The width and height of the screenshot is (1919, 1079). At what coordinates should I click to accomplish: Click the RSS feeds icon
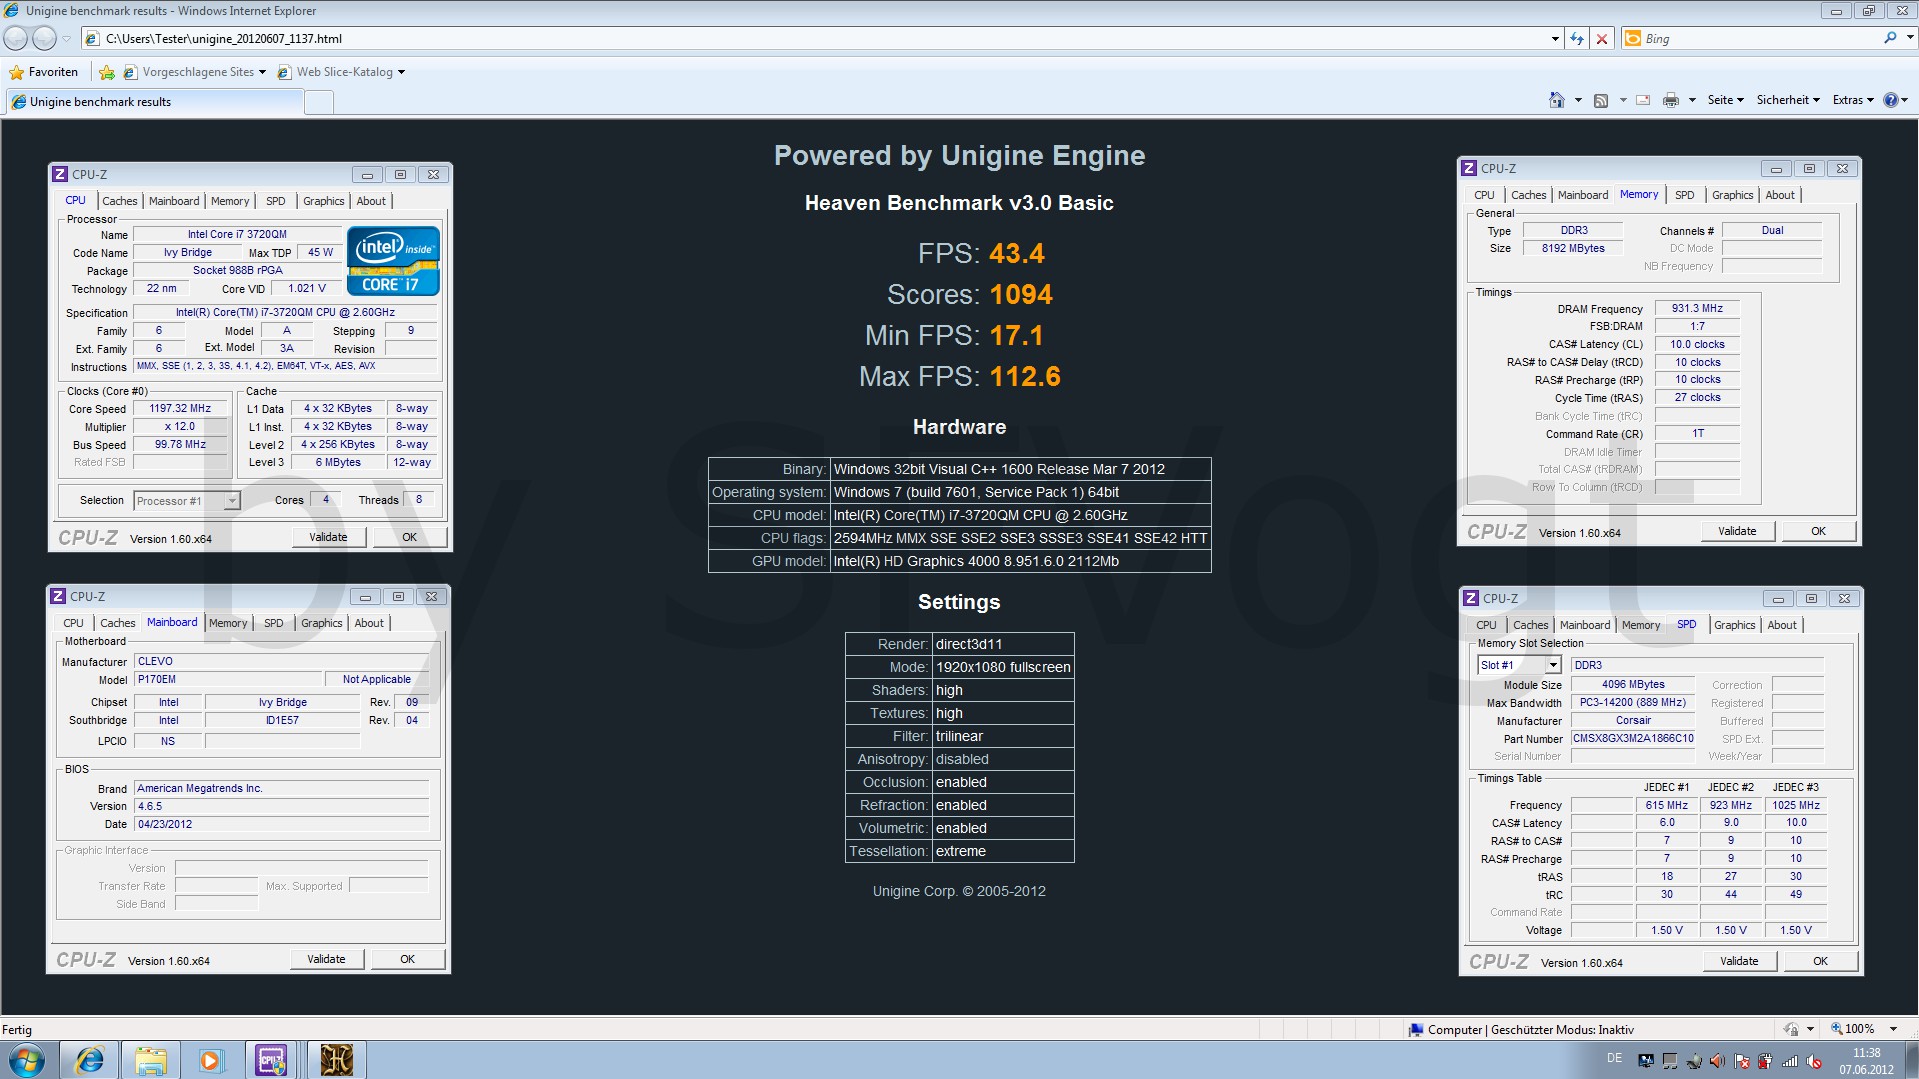(x=1601, y=100)
